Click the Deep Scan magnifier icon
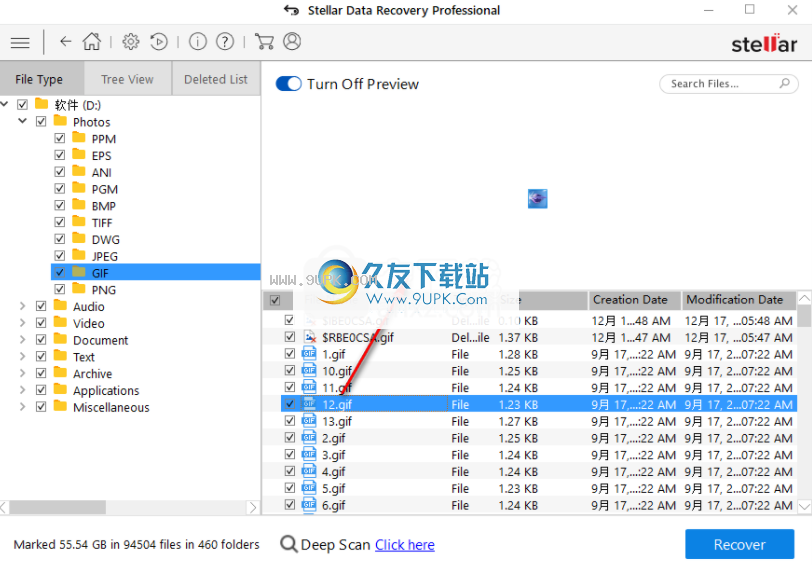The height and width of the screenshot is (565, 812). coord(288,544)
